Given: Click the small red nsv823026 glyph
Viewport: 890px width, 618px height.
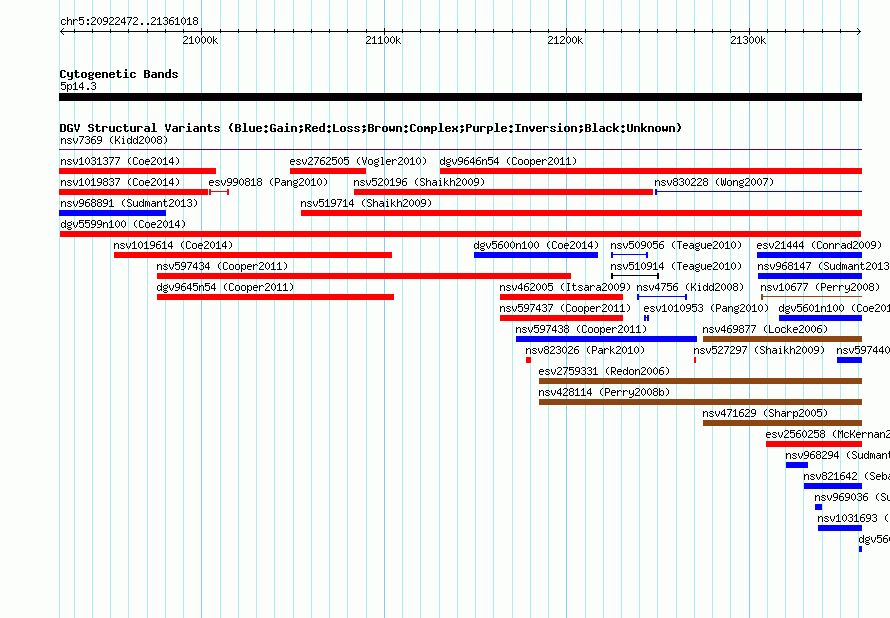Looking at the screenshot, I should tap(528, 360).
